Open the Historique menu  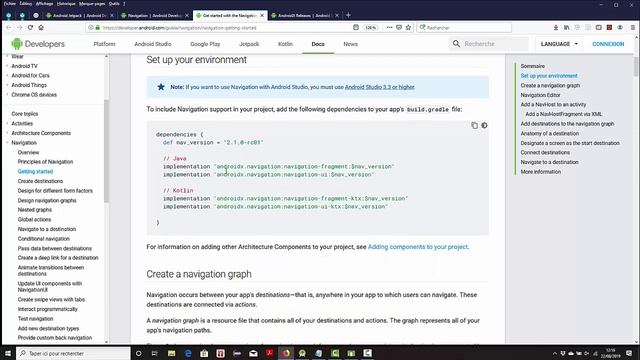tap(66, 4)
